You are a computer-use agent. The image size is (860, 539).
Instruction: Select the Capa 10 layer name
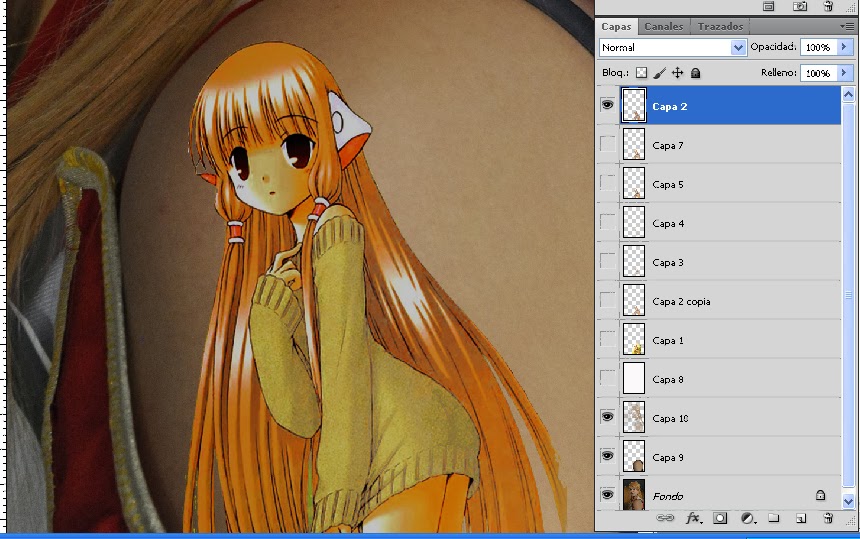coord(670,418)
